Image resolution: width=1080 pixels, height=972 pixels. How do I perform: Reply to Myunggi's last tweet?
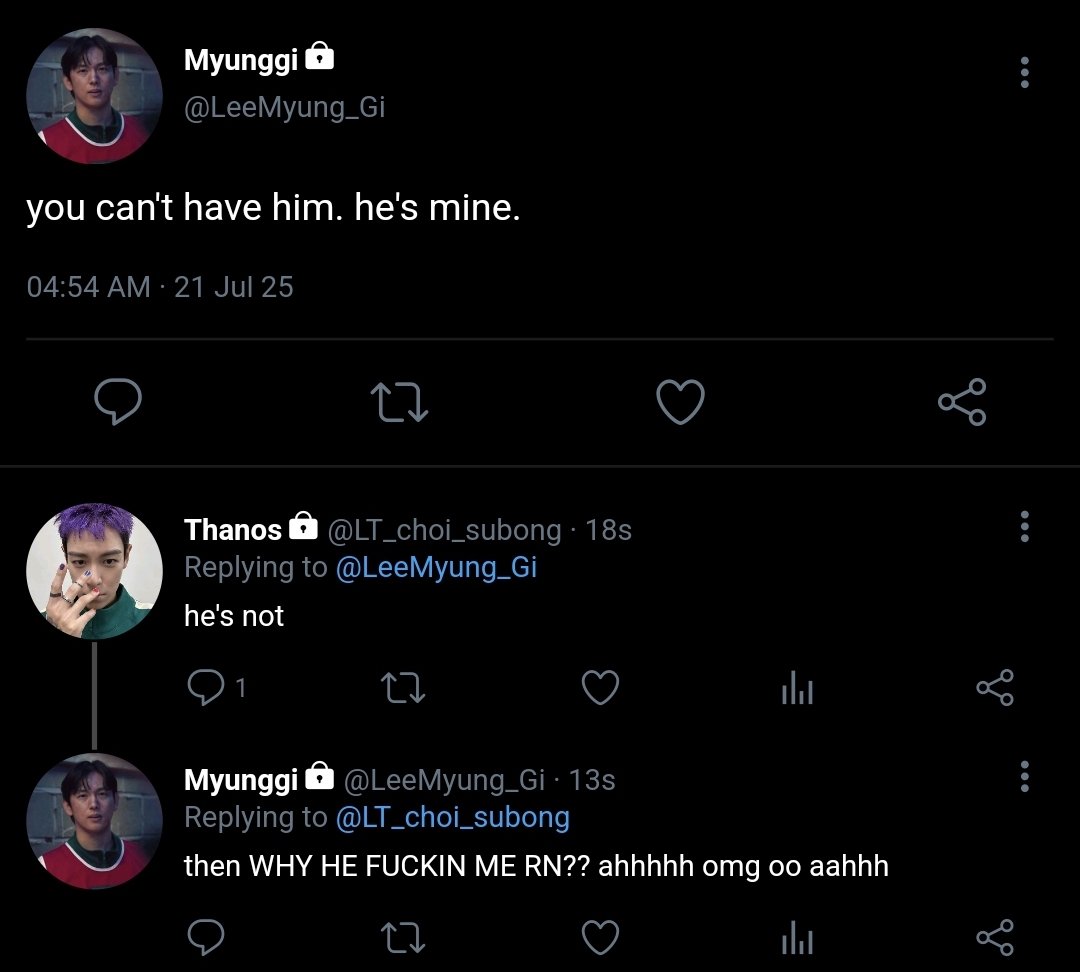pyautogui.click(x=205, y=937)
